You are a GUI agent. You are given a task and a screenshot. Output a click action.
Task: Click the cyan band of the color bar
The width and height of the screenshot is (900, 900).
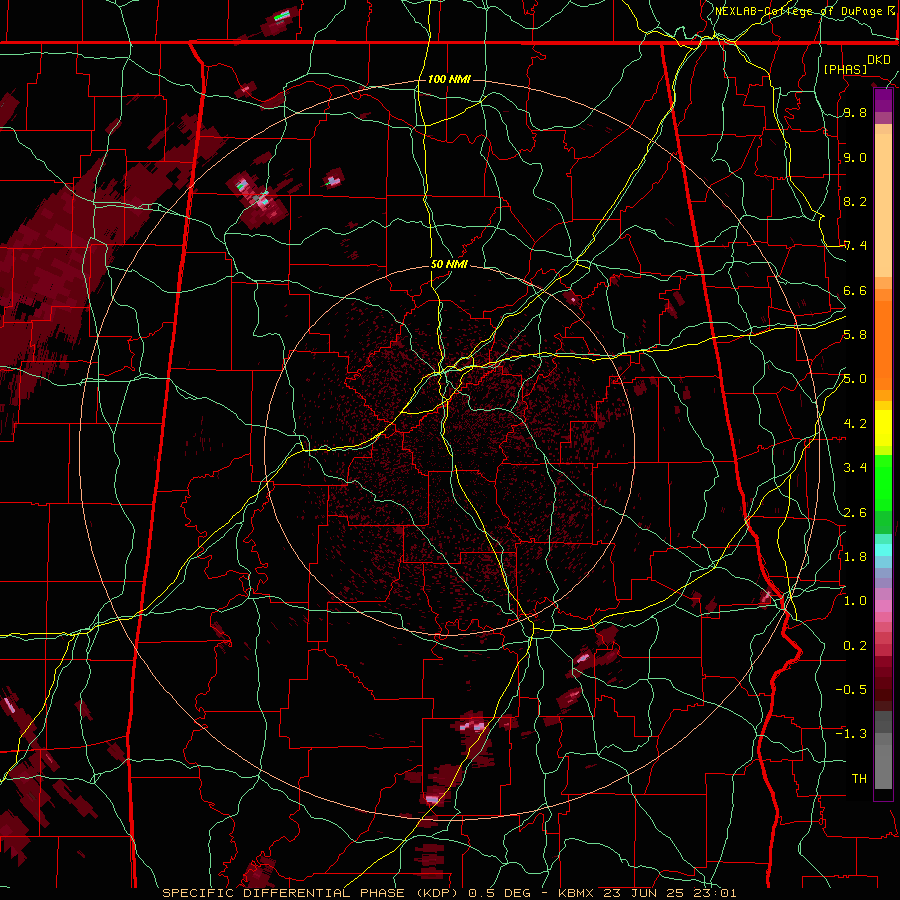[x=883, y=550]
